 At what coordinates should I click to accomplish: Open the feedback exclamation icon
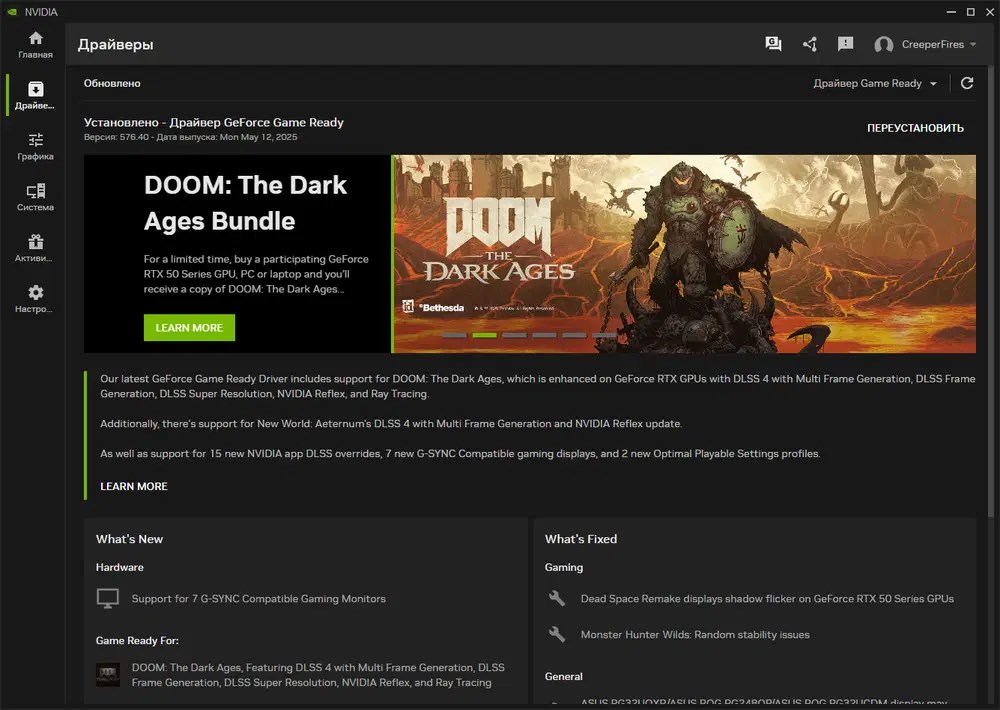pos(846,44)
